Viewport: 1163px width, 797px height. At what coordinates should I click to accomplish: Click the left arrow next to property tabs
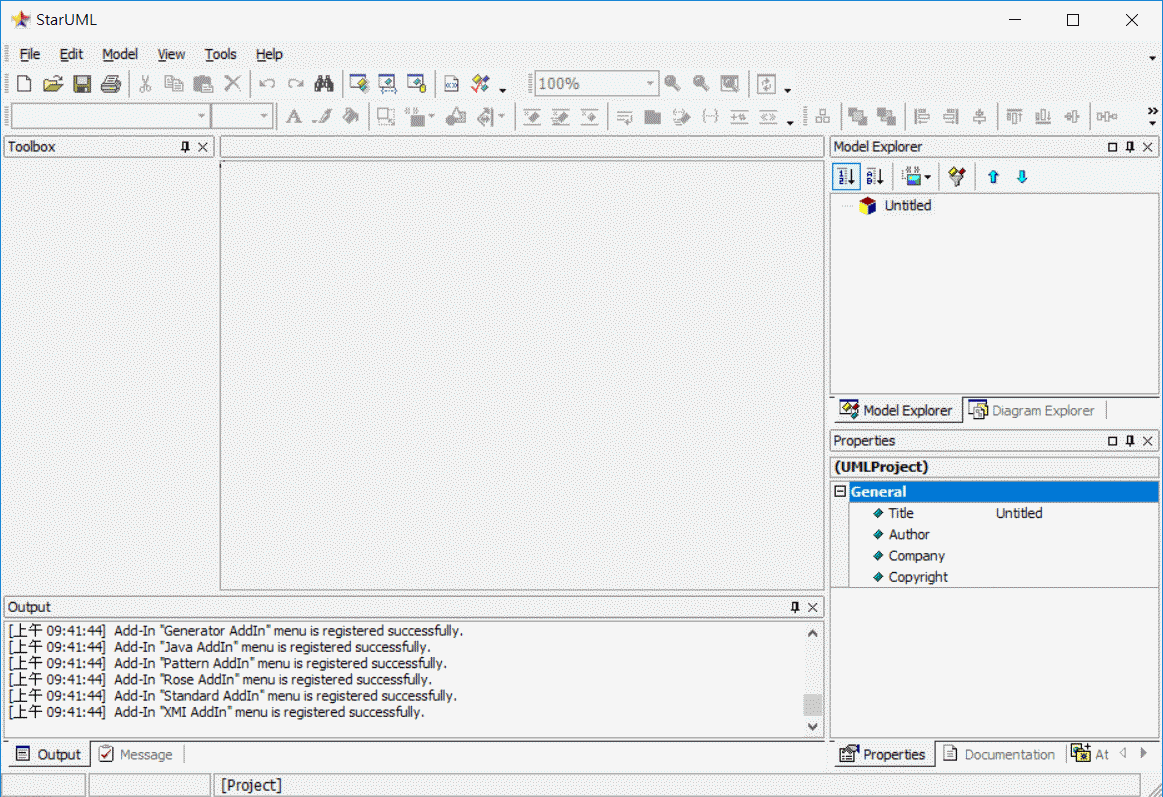(1123, 753)
